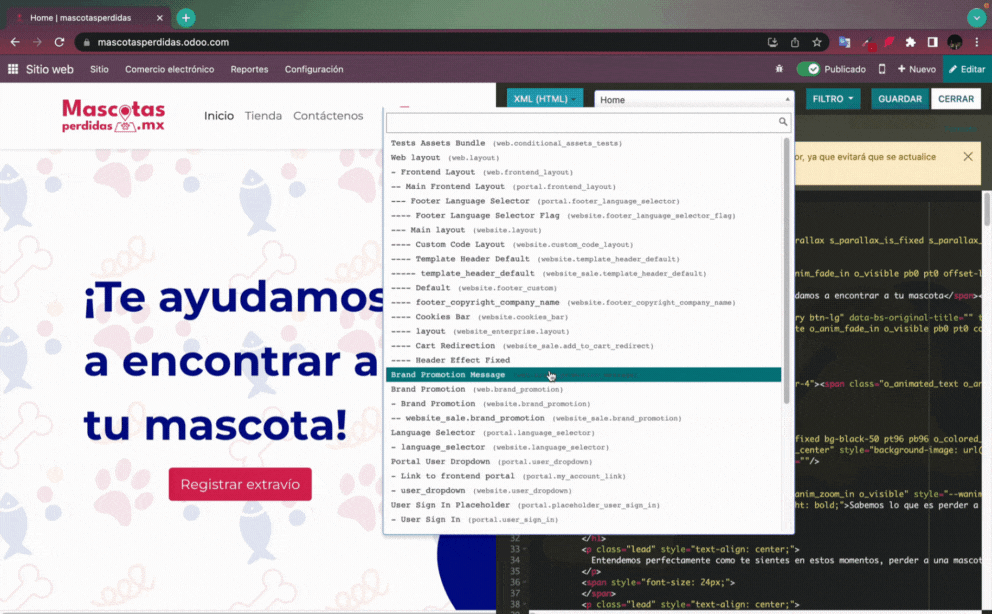Switch to mobile preview icon
Viewport: 992px width, 614px height.
882,69
